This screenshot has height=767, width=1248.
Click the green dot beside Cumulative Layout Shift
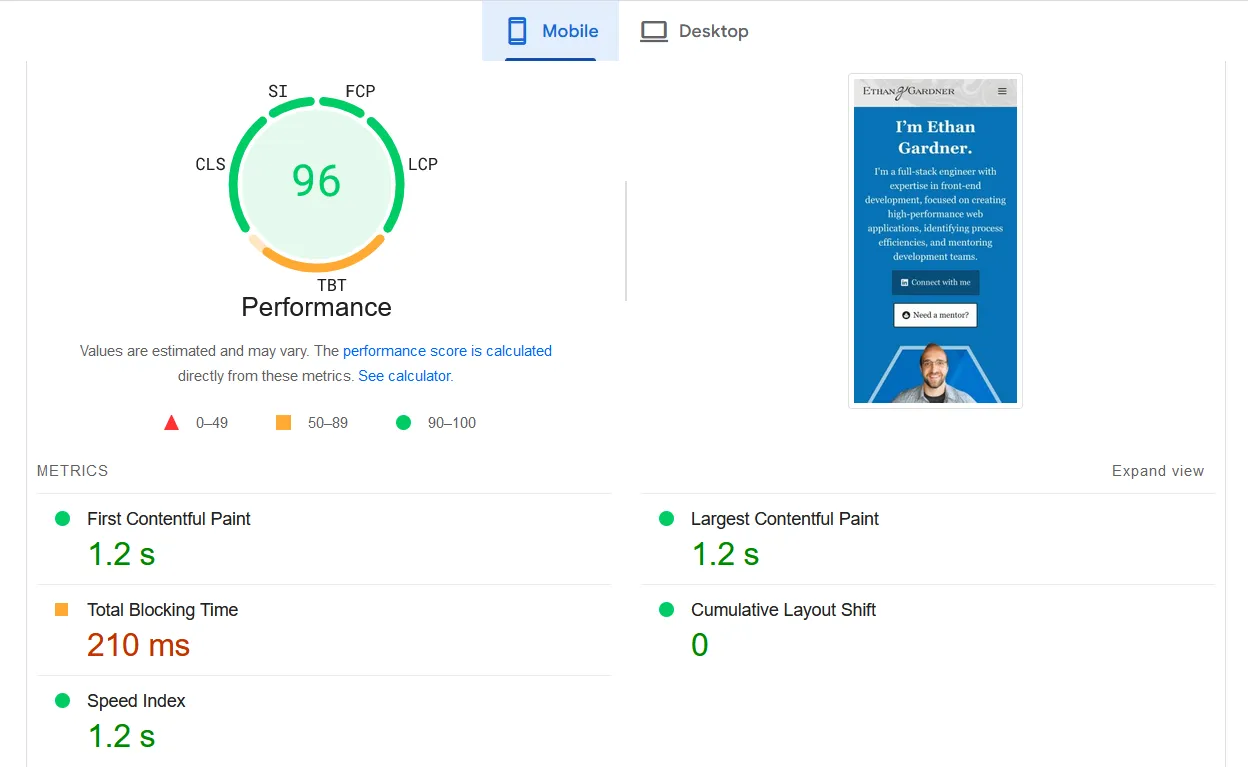click(x=666, y=609)
